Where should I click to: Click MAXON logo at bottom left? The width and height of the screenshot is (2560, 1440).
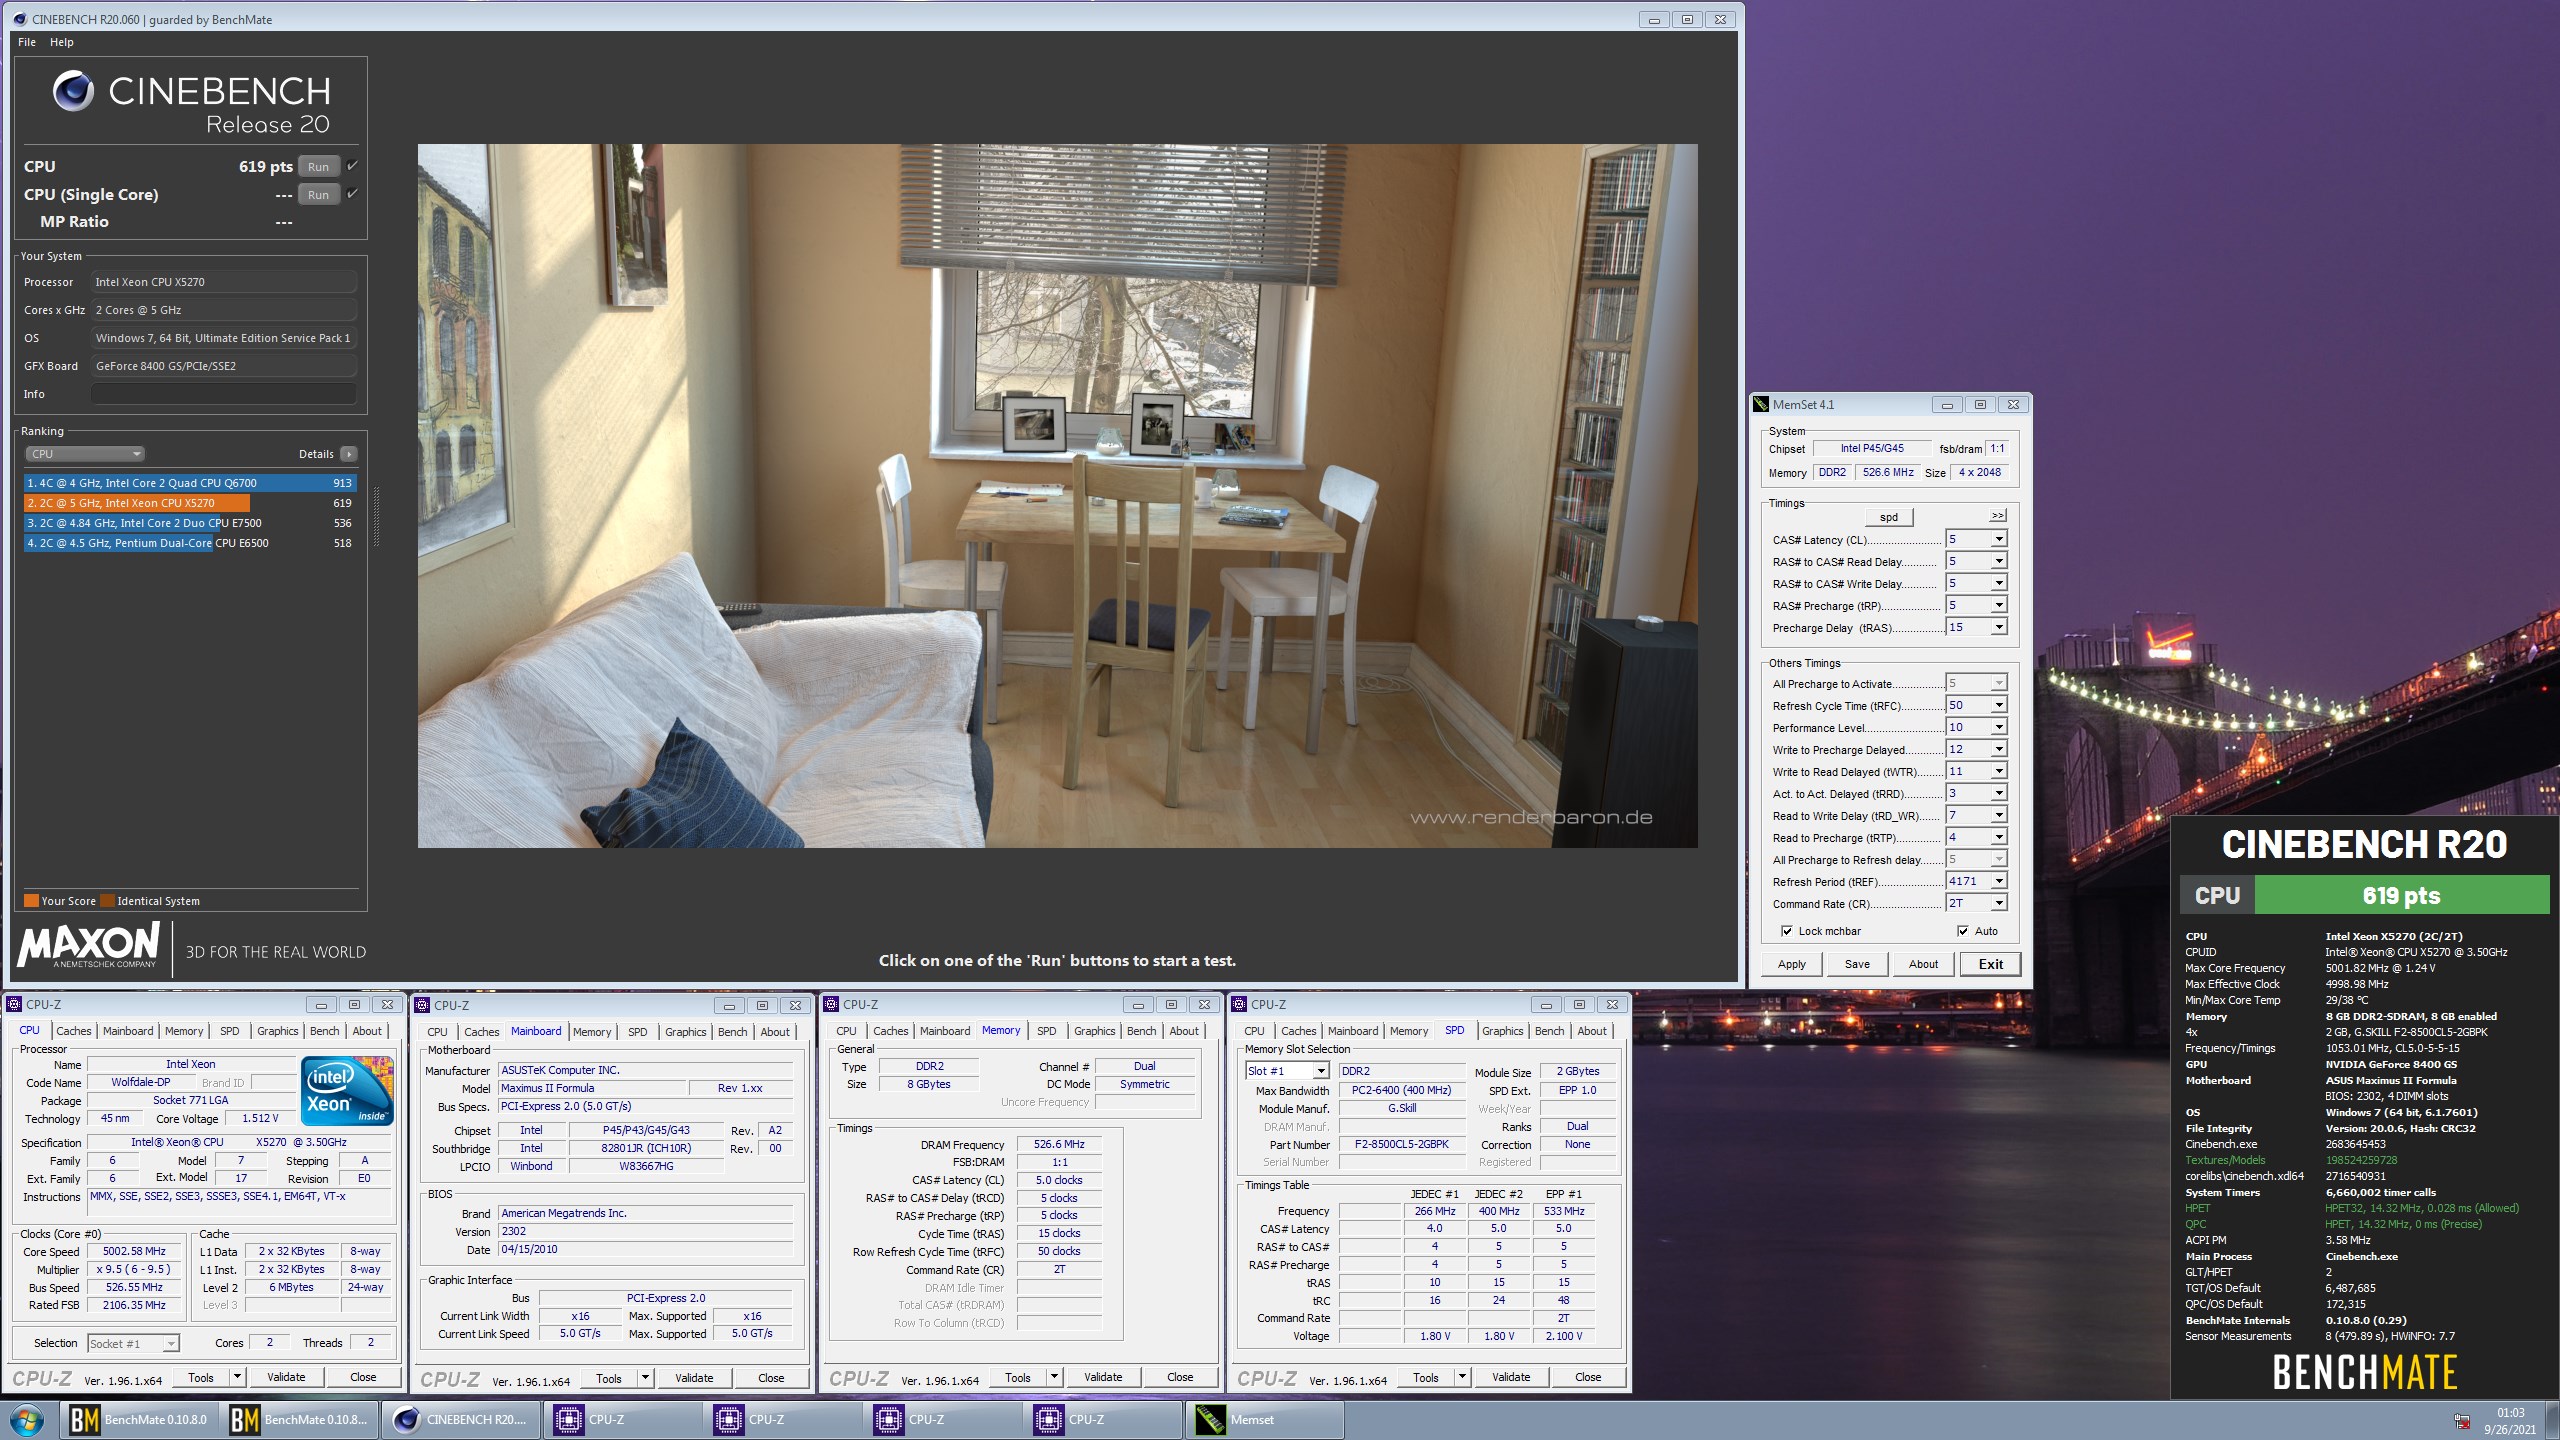click(88, 945)
